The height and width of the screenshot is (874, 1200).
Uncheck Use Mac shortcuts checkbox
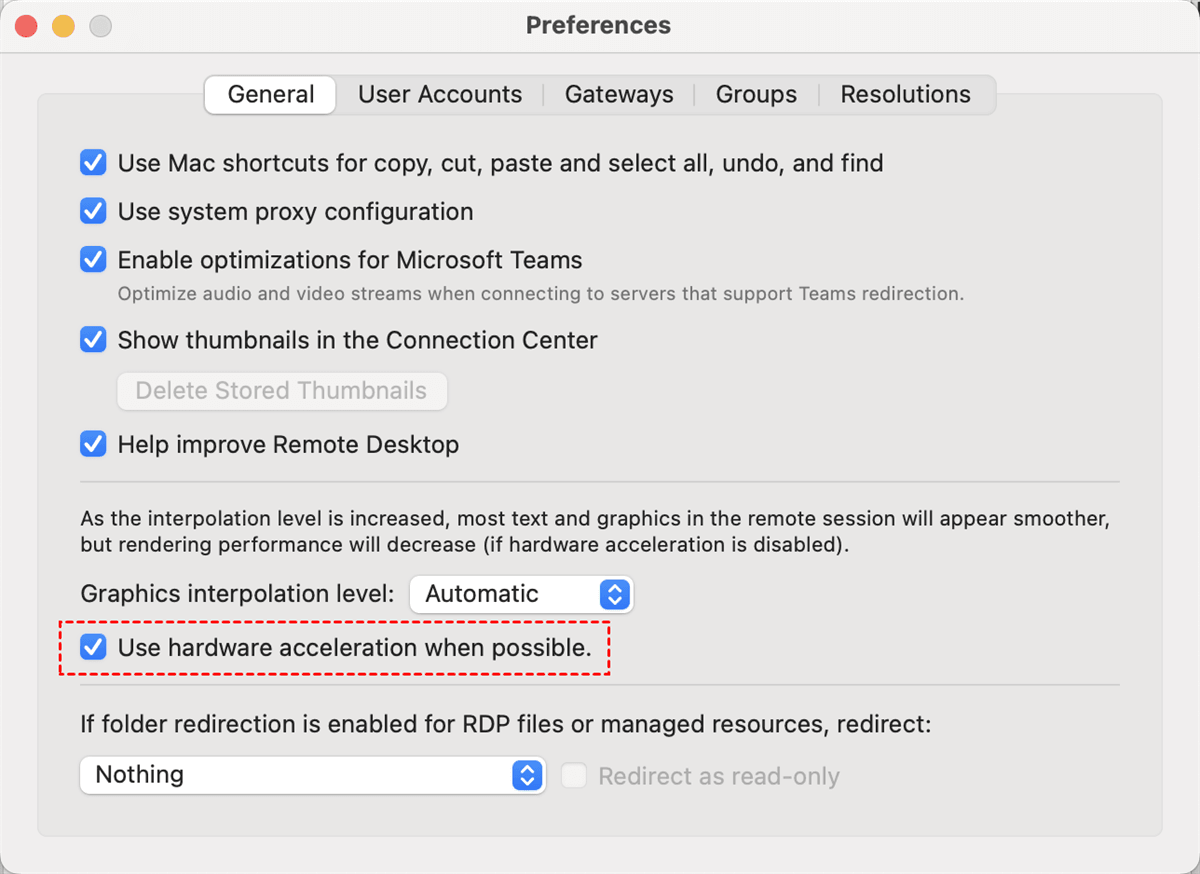tap(93, 163)
